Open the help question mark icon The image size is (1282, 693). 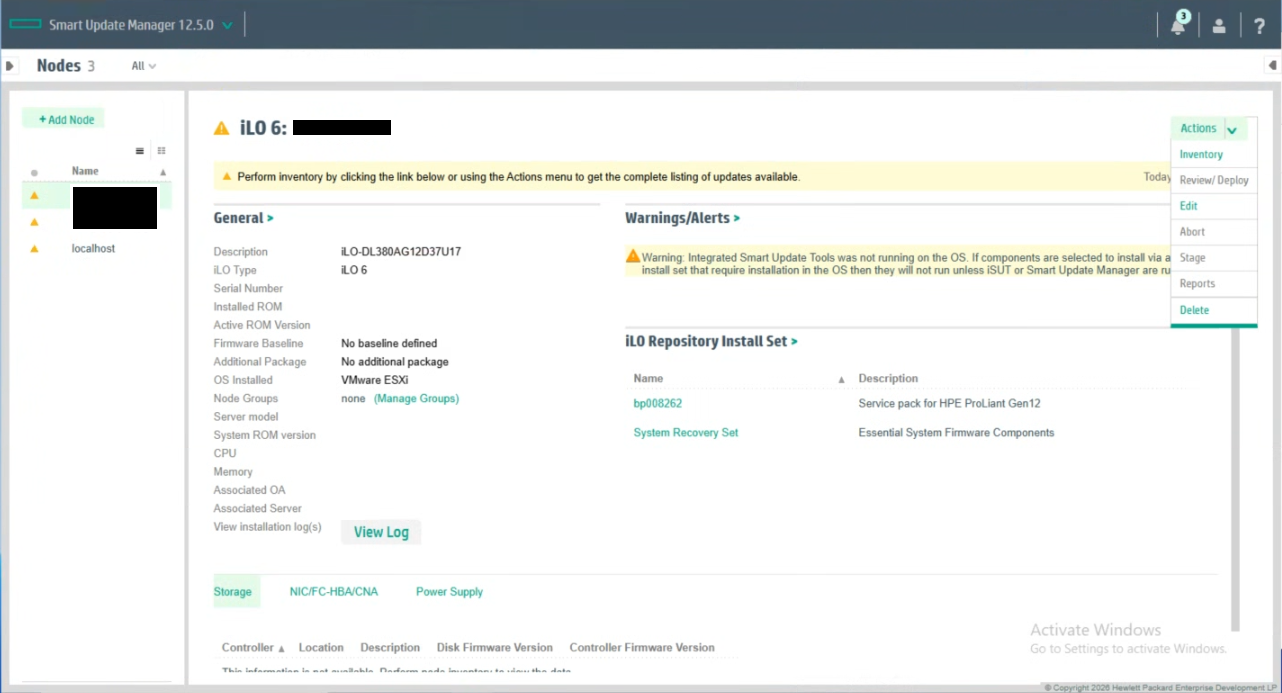pos(1260,27)
